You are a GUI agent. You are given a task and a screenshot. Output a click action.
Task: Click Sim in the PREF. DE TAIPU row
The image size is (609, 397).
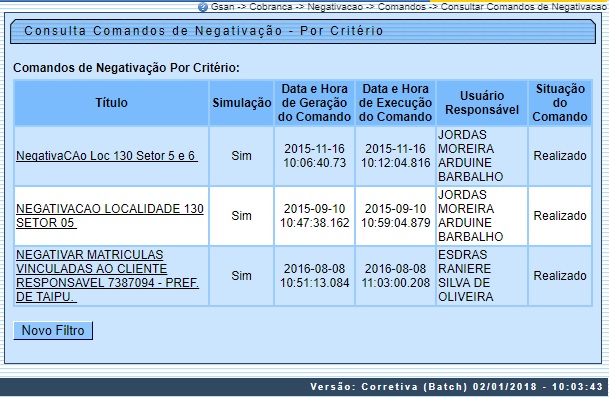[242, 275]
